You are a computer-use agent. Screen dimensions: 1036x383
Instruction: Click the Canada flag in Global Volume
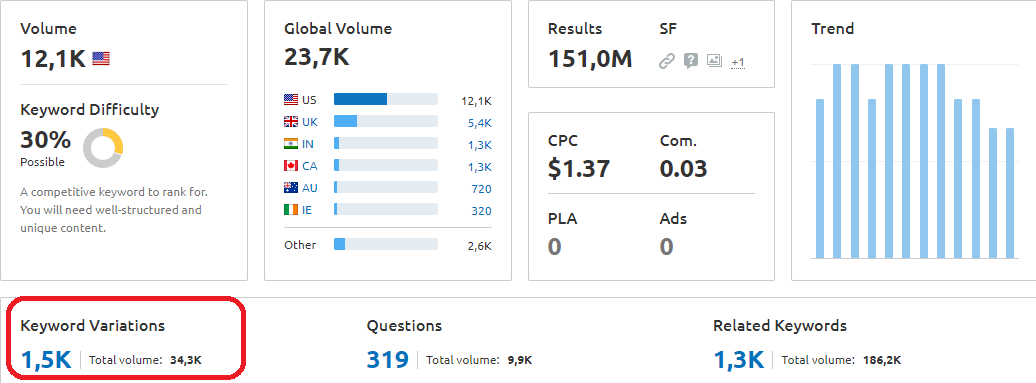(x=291, y=165)
